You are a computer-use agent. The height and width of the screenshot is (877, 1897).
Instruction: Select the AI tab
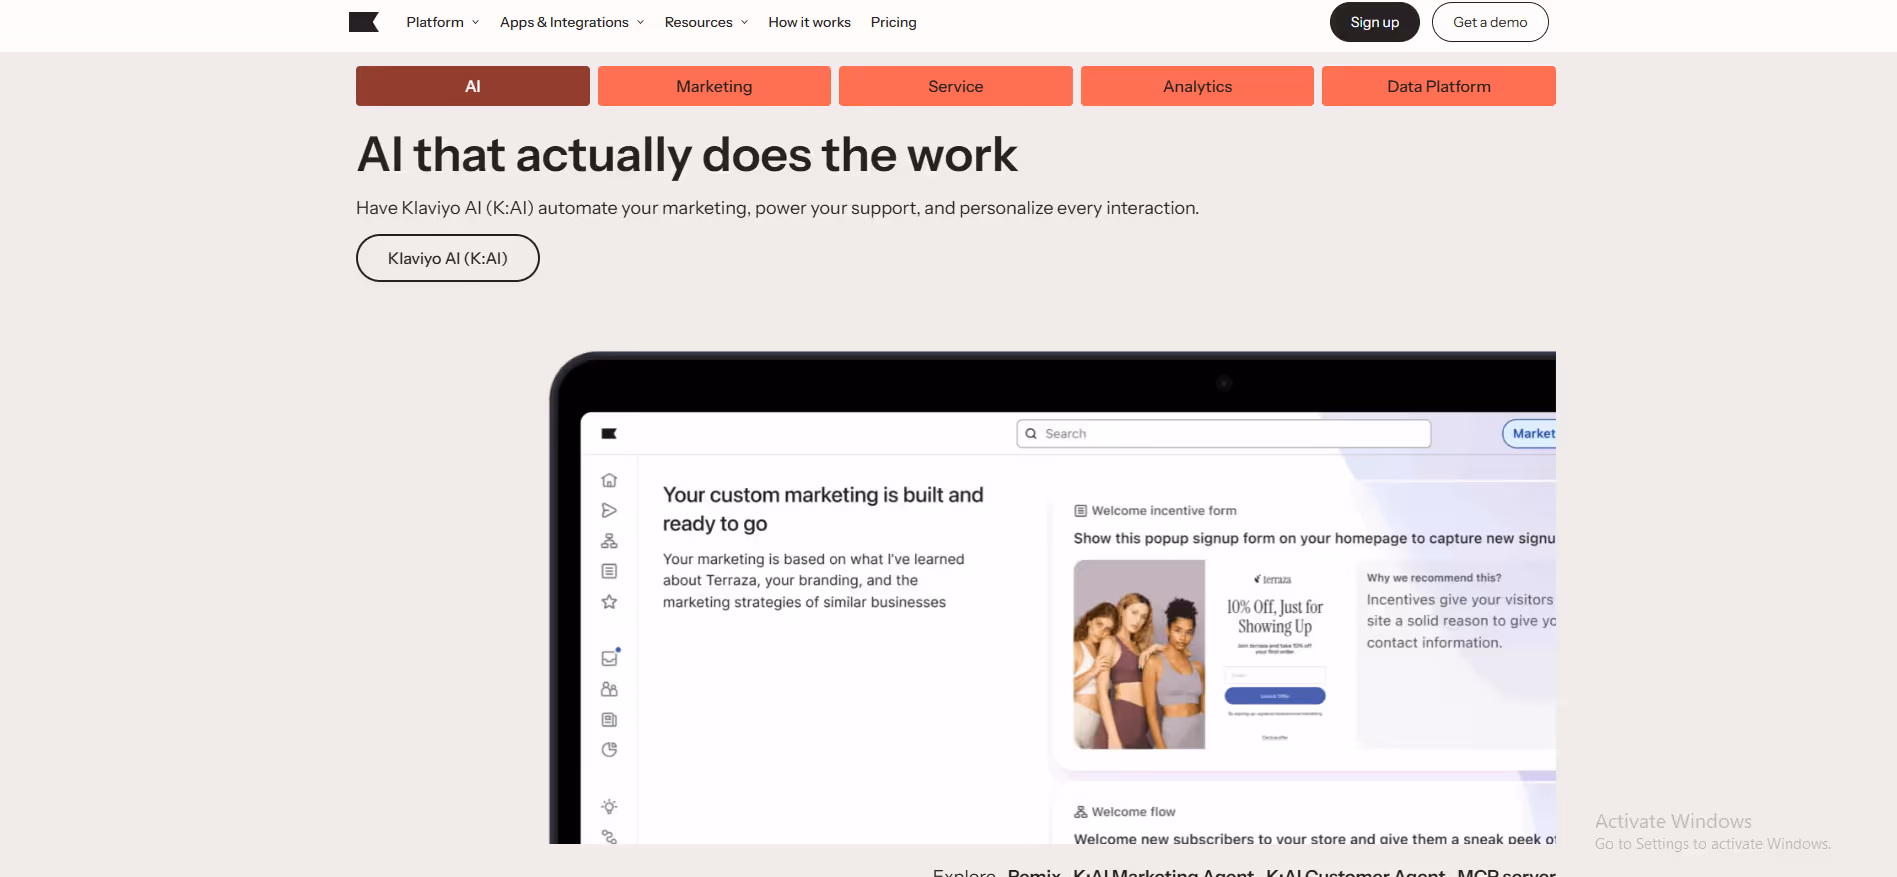click(473, 86)
